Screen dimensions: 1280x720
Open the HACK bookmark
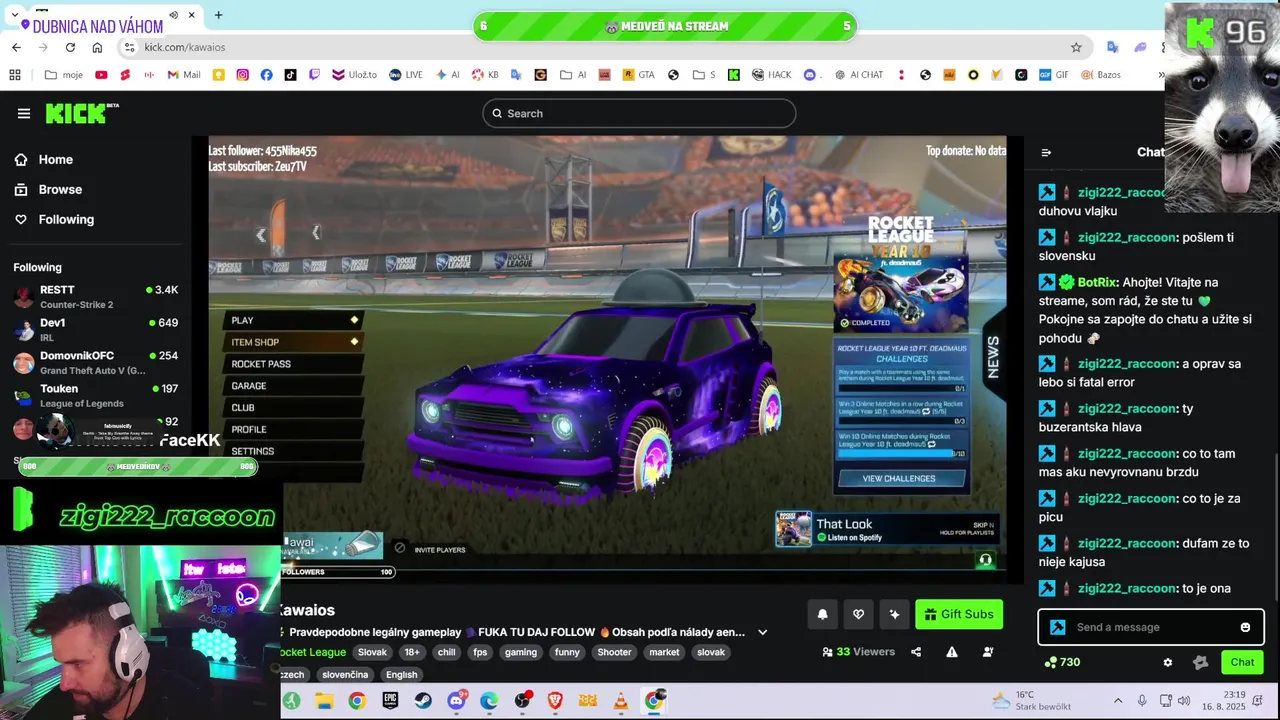tap(772, 75)
